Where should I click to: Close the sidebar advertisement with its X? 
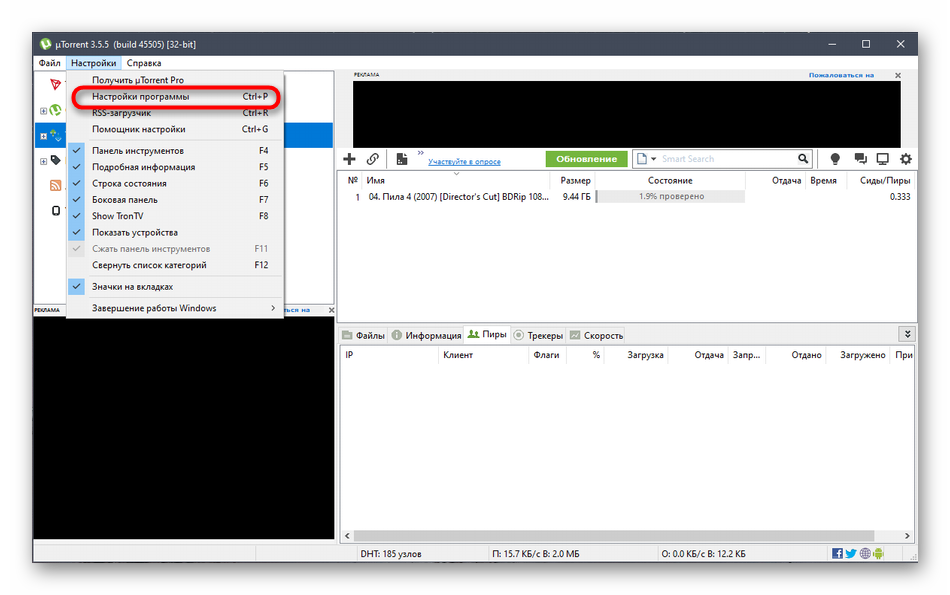point(331,310)
